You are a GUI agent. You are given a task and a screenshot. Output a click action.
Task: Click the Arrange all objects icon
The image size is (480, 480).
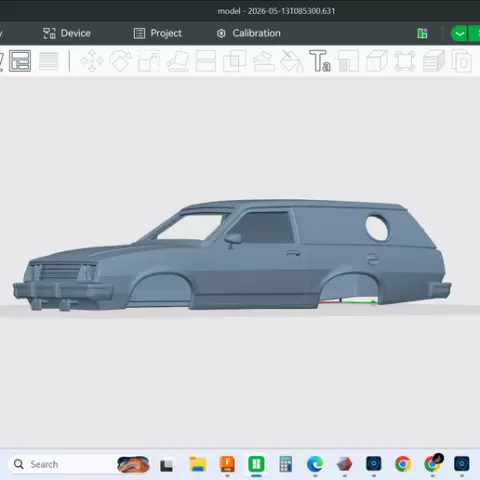pyautogui.click(x=20, y=61)
